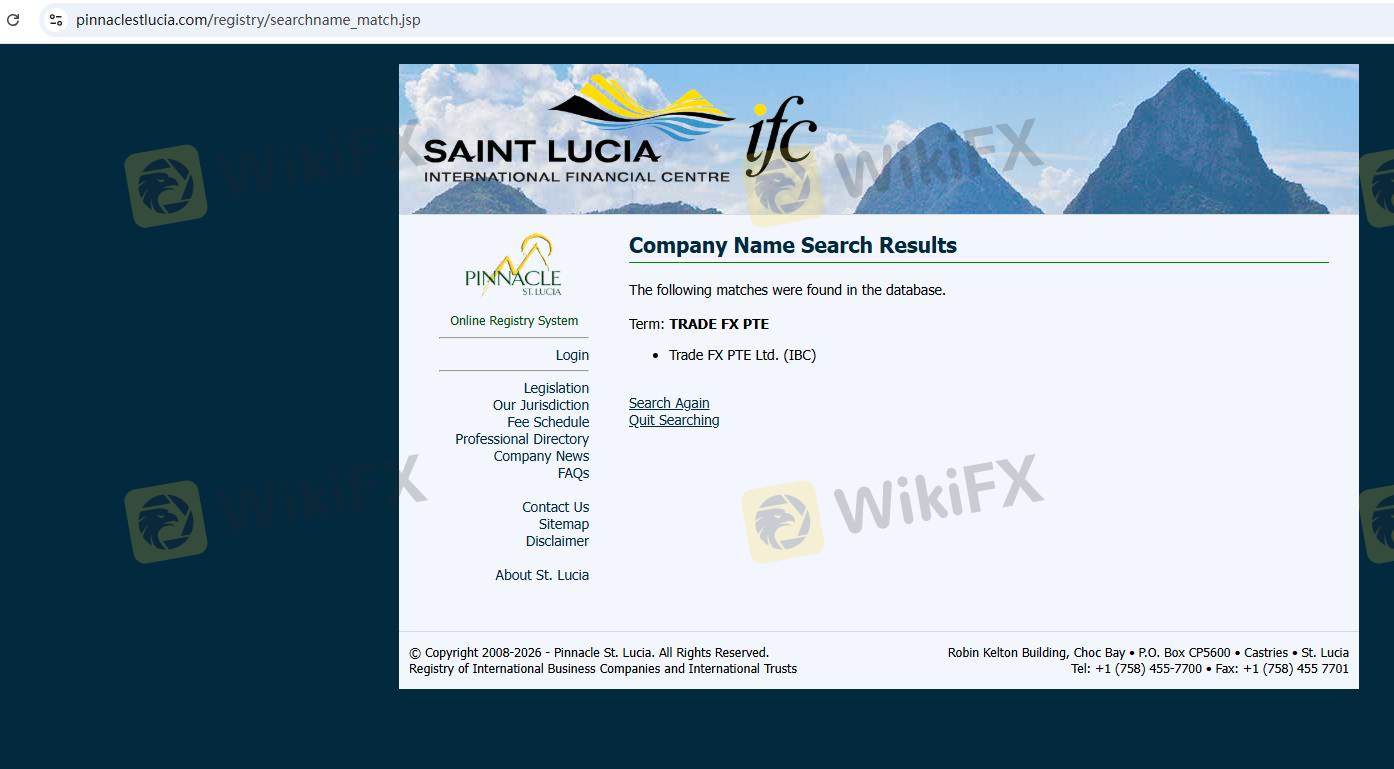Open the FAQs page

[574, 473]
